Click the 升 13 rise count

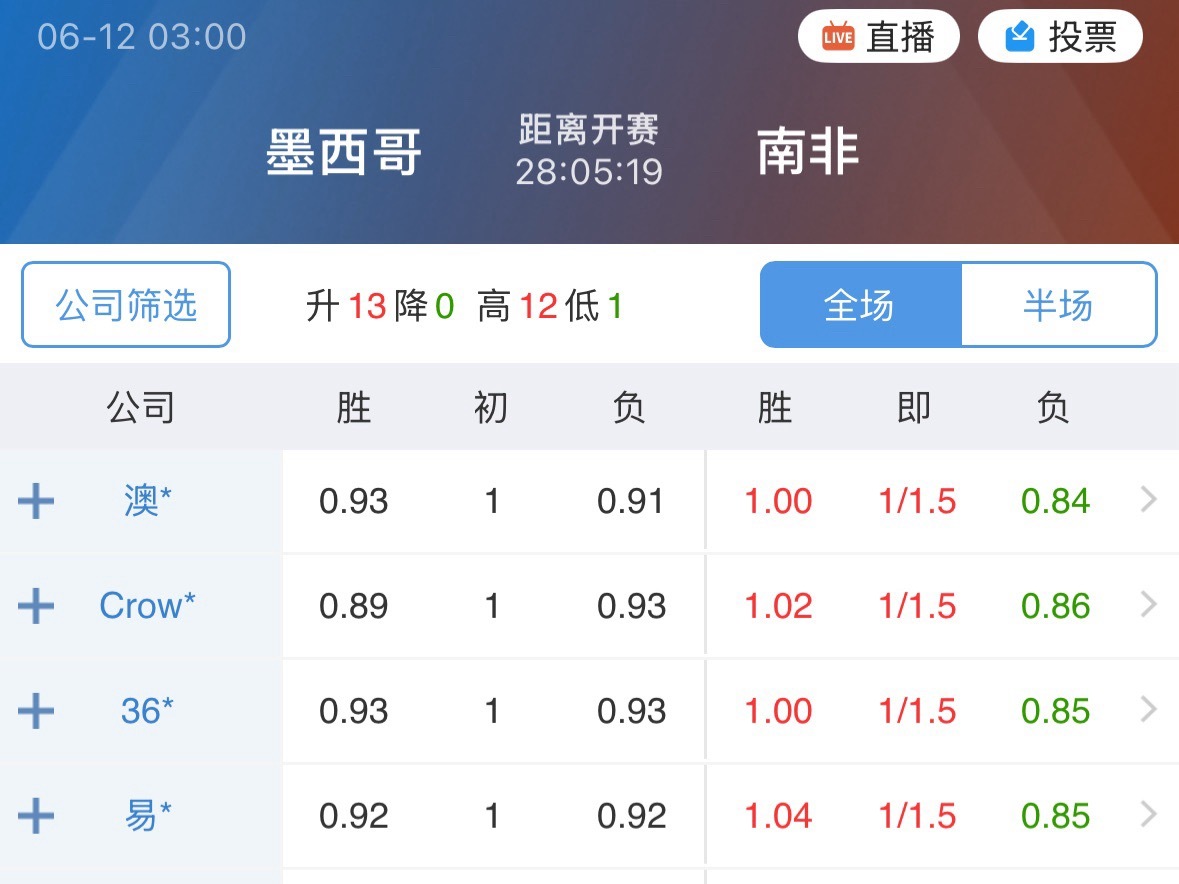pos(346,306)
